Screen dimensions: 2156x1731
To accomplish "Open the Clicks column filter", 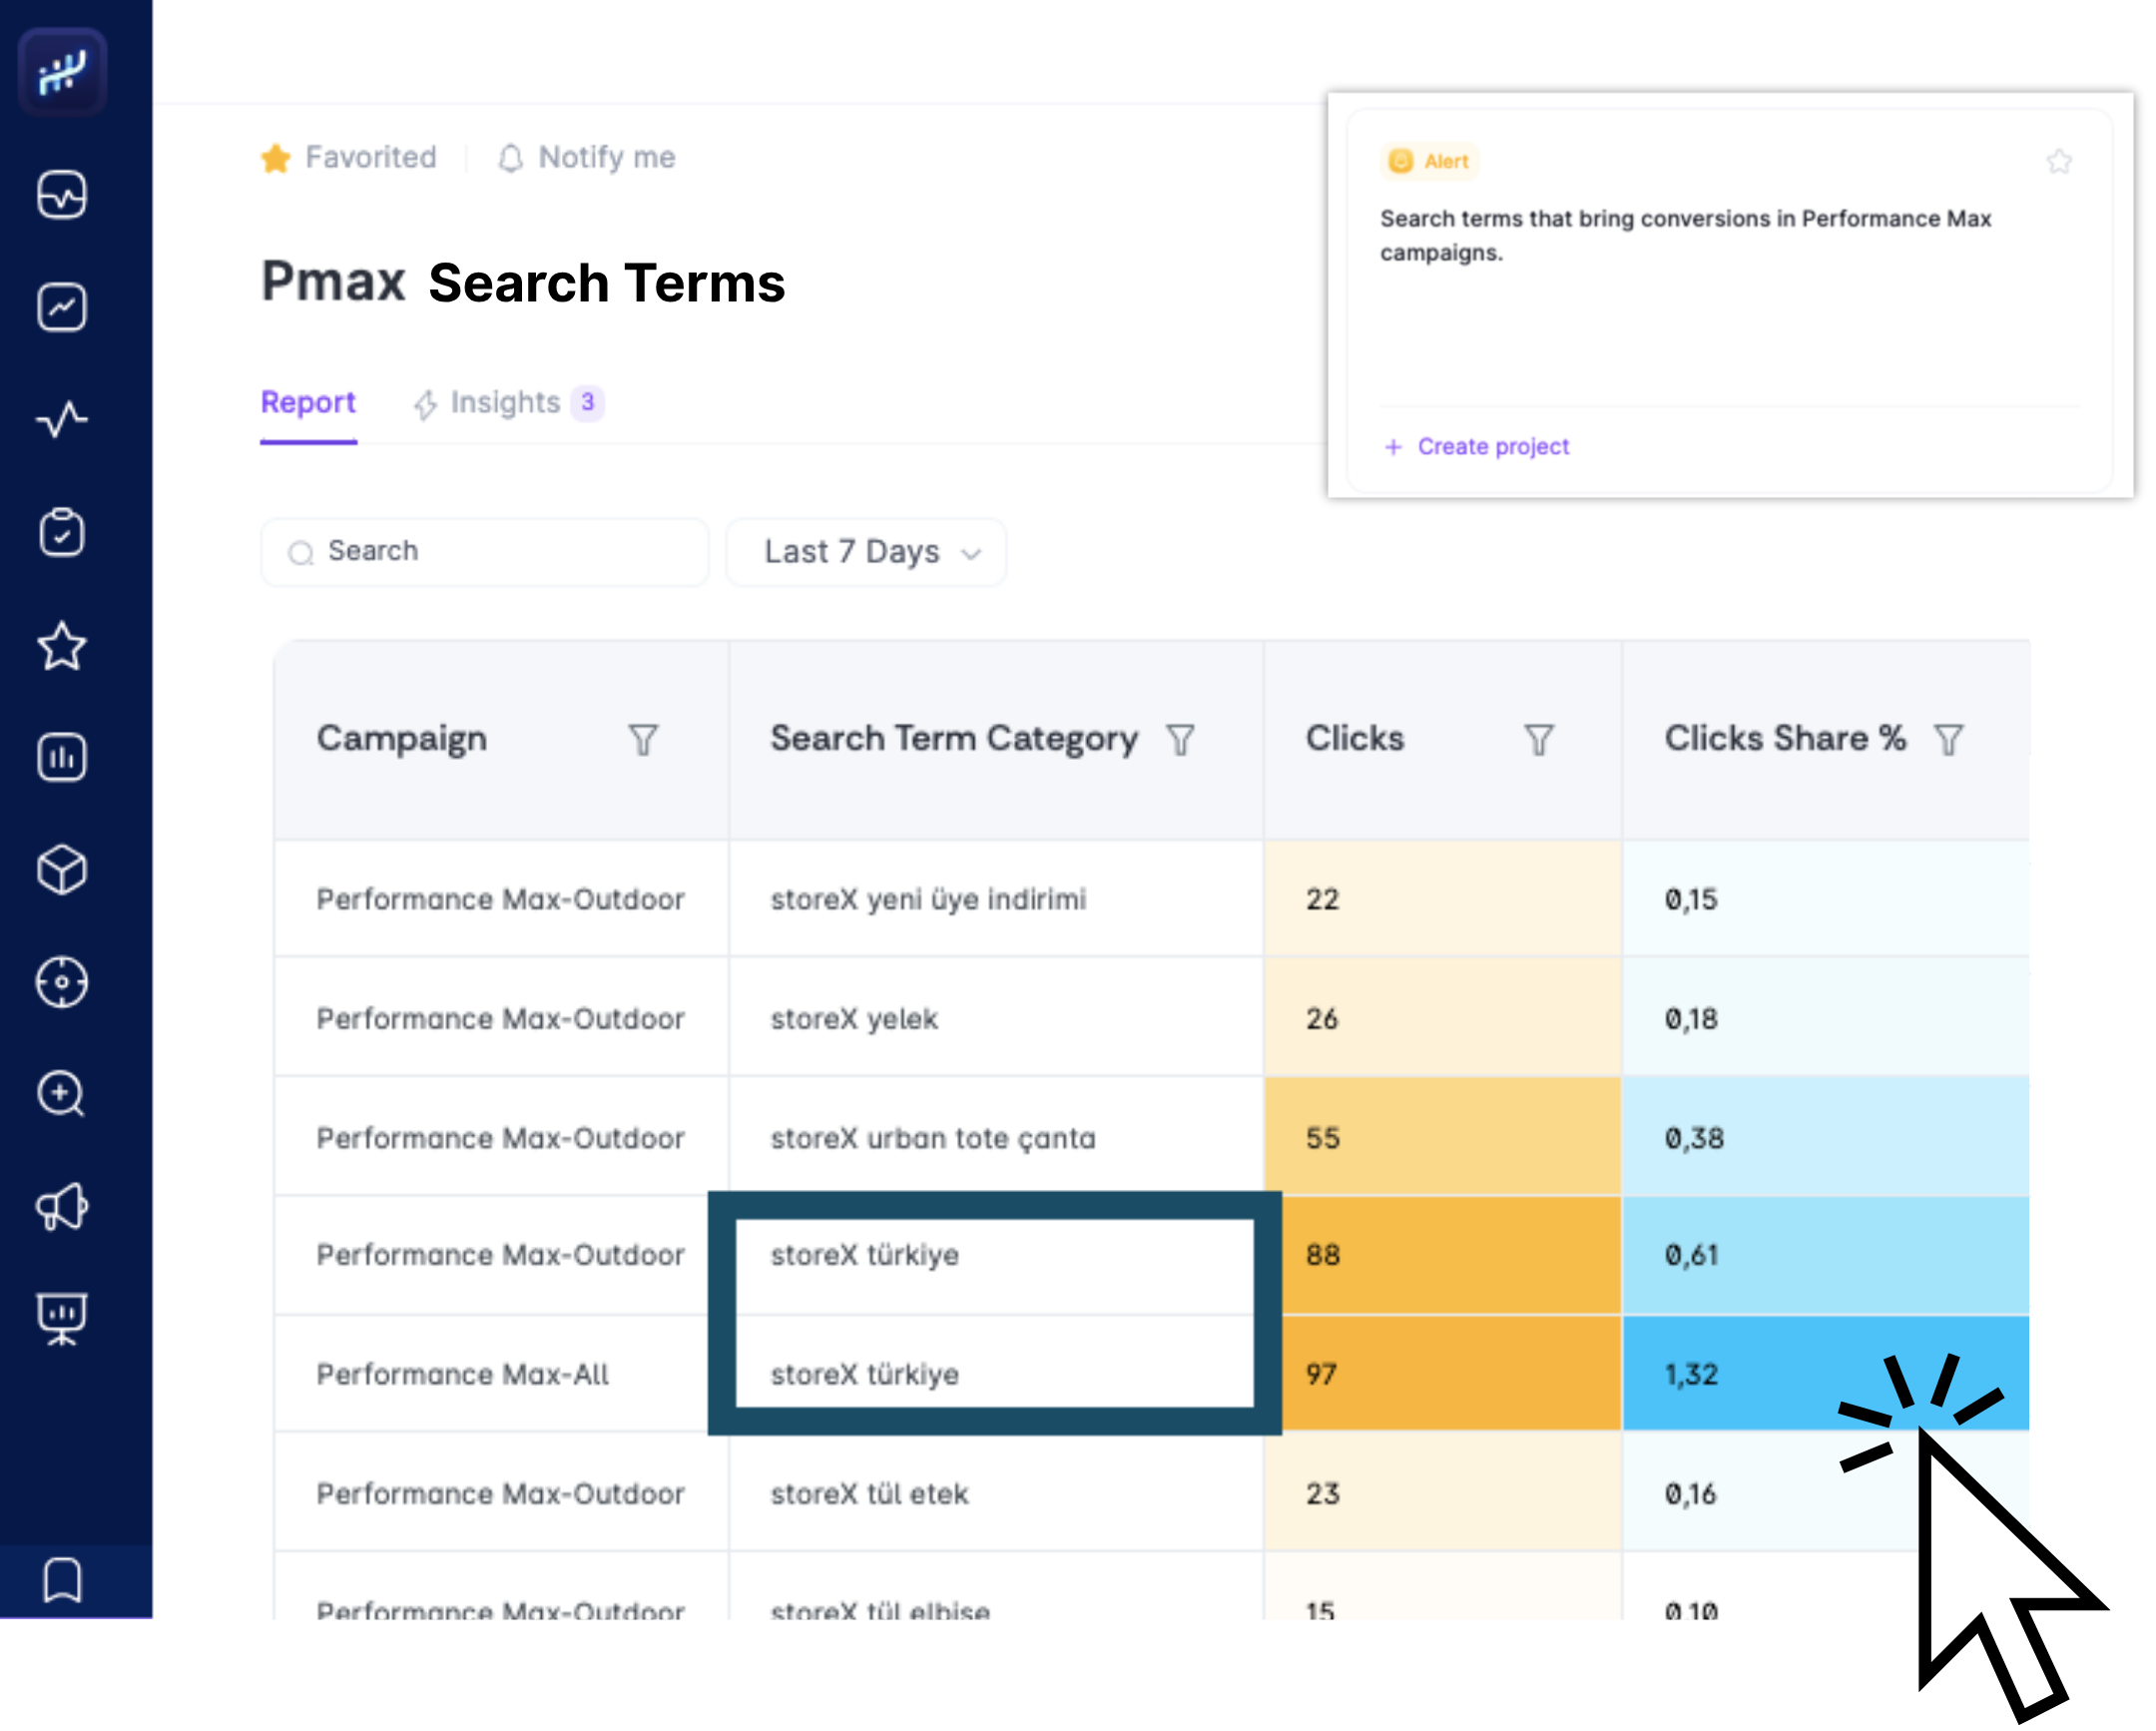I will coord(1538,740).
